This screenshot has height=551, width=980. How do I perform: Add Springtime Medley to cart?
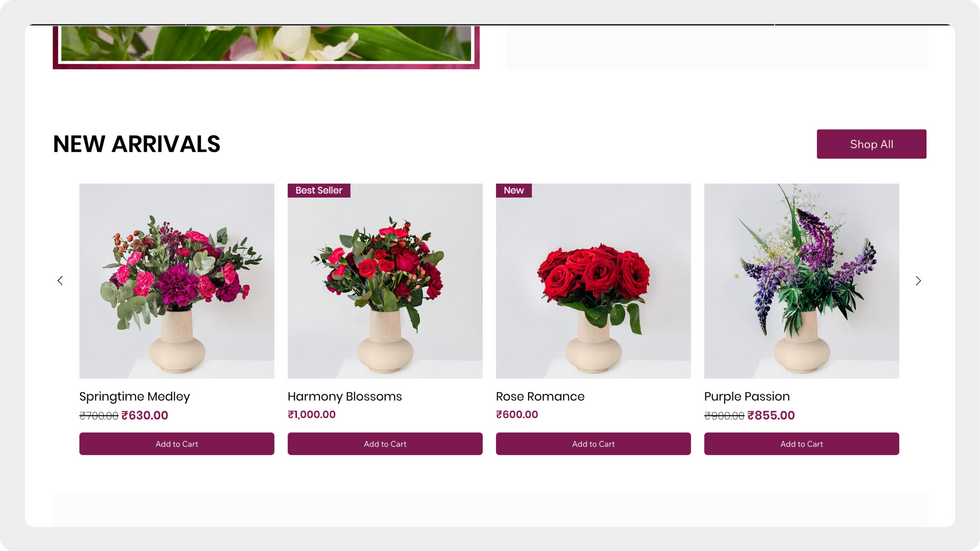[x=176, y=444]
